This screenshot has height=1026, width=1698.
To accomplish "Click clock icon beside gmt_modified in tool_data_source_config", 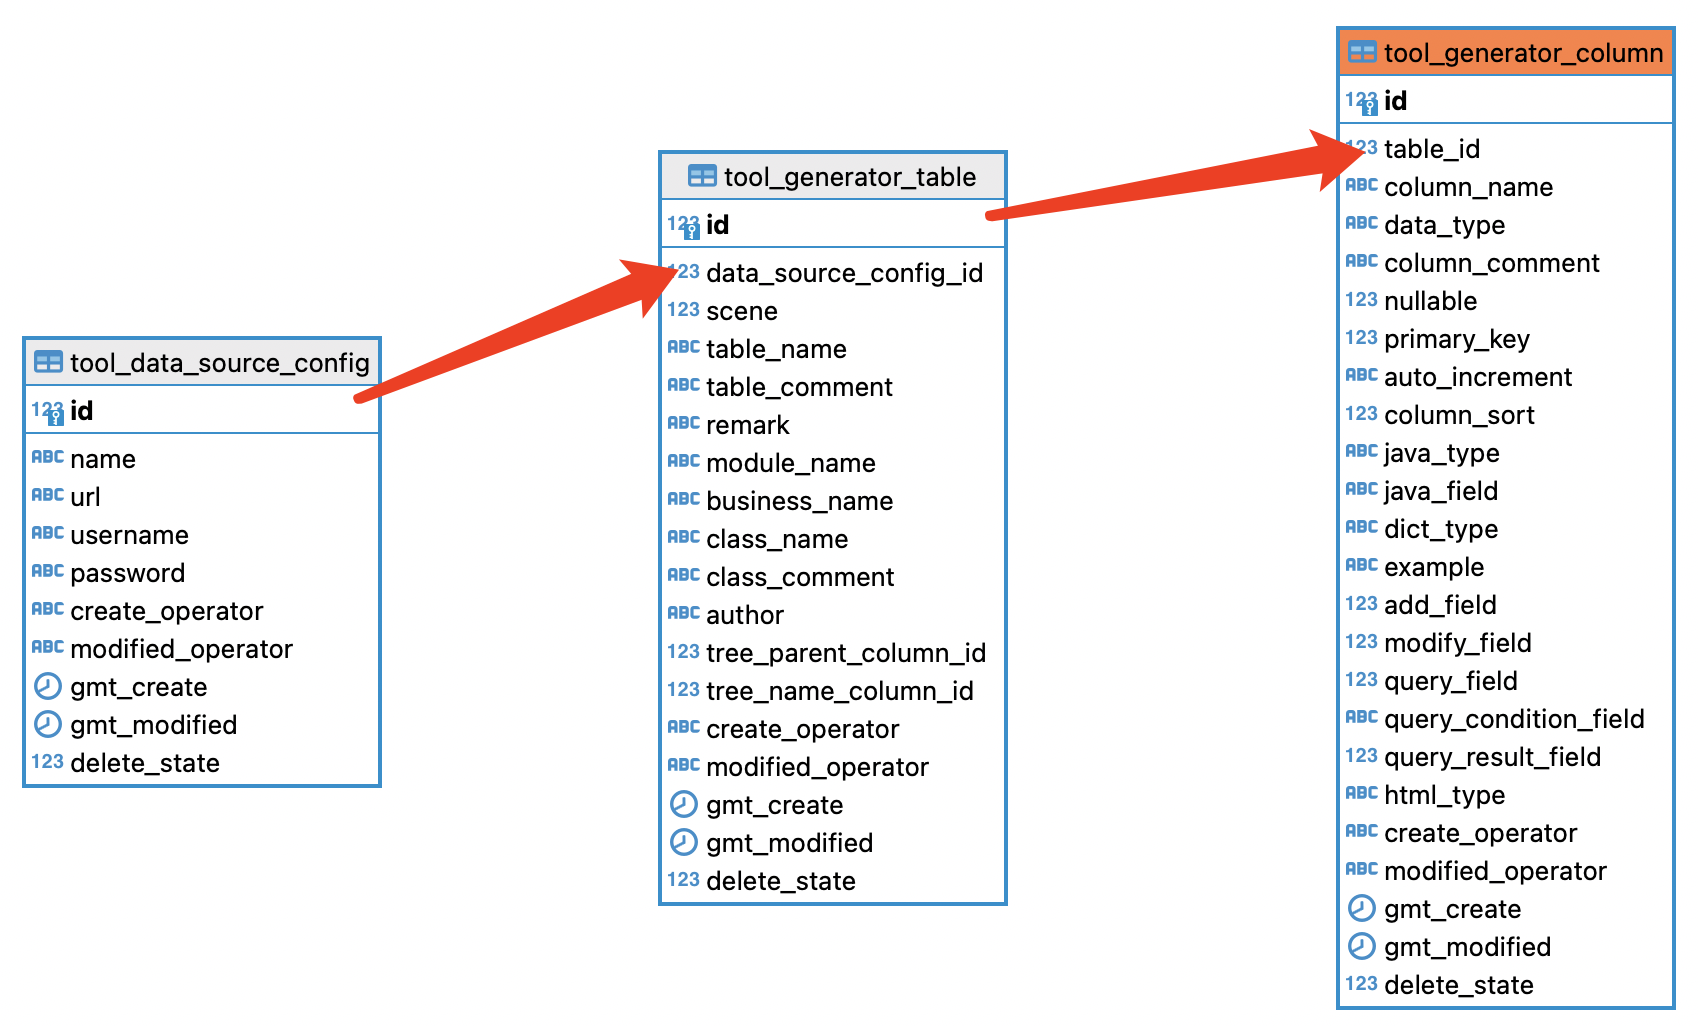I will coord(48,724).
